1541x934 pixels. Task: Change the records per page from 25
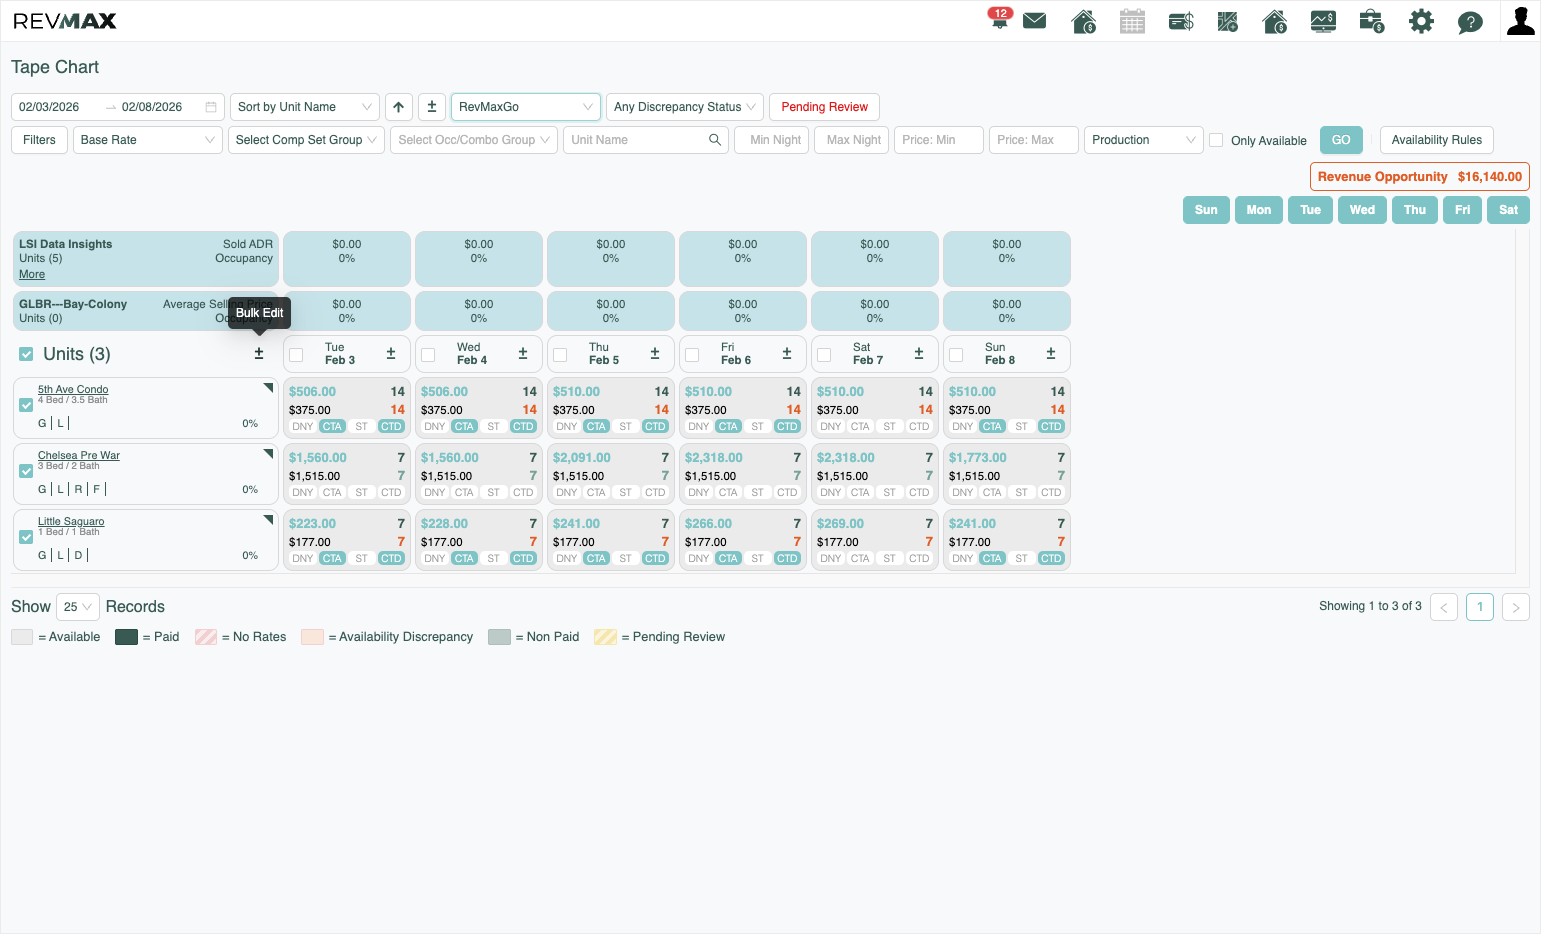tap(78, 607)
